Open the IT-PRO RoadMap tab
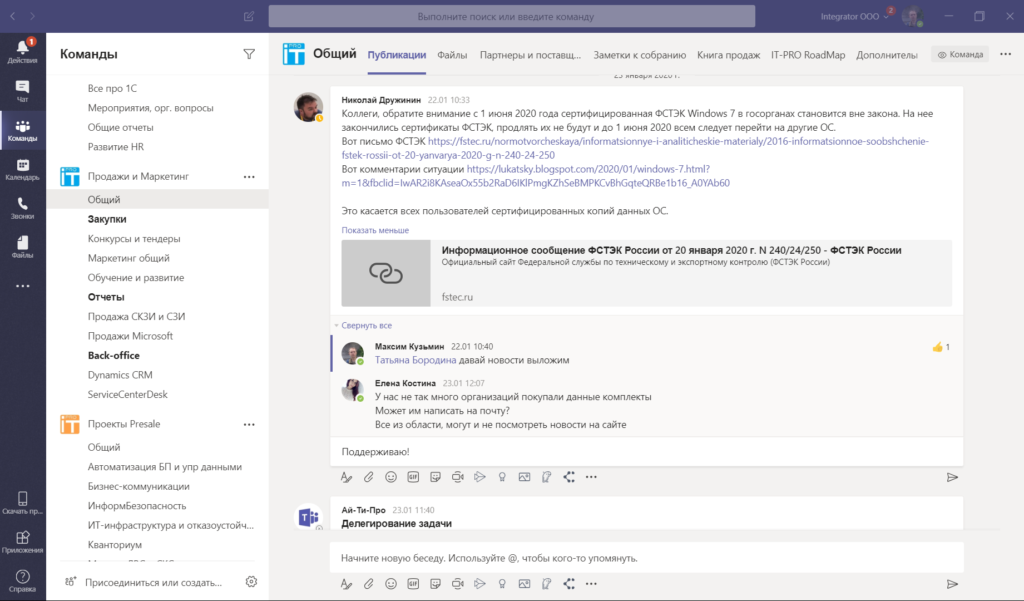Screen dimensions: 1024x601 pos(808,55)
